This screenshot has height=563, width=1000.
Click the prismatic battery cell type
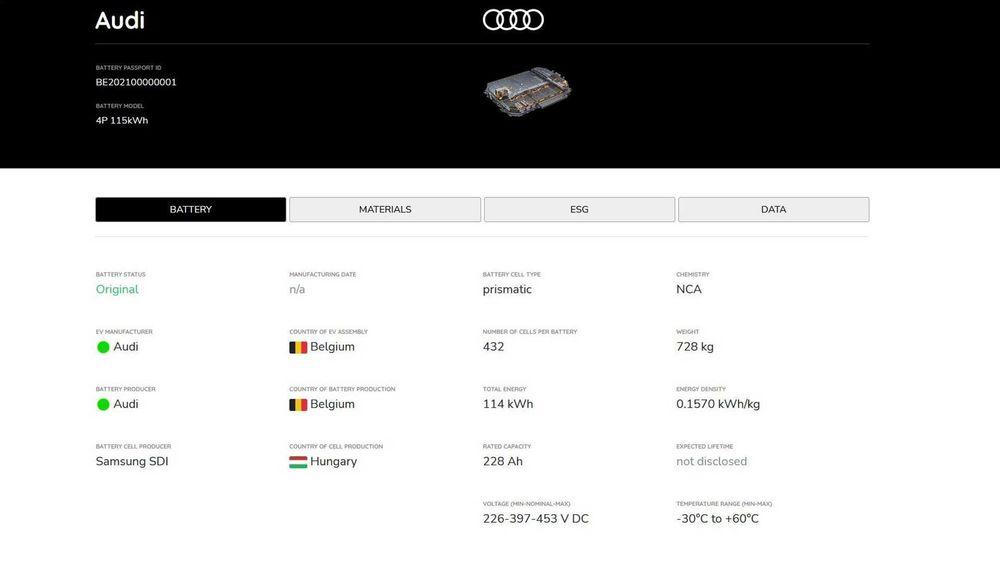[x=507, y=290]
